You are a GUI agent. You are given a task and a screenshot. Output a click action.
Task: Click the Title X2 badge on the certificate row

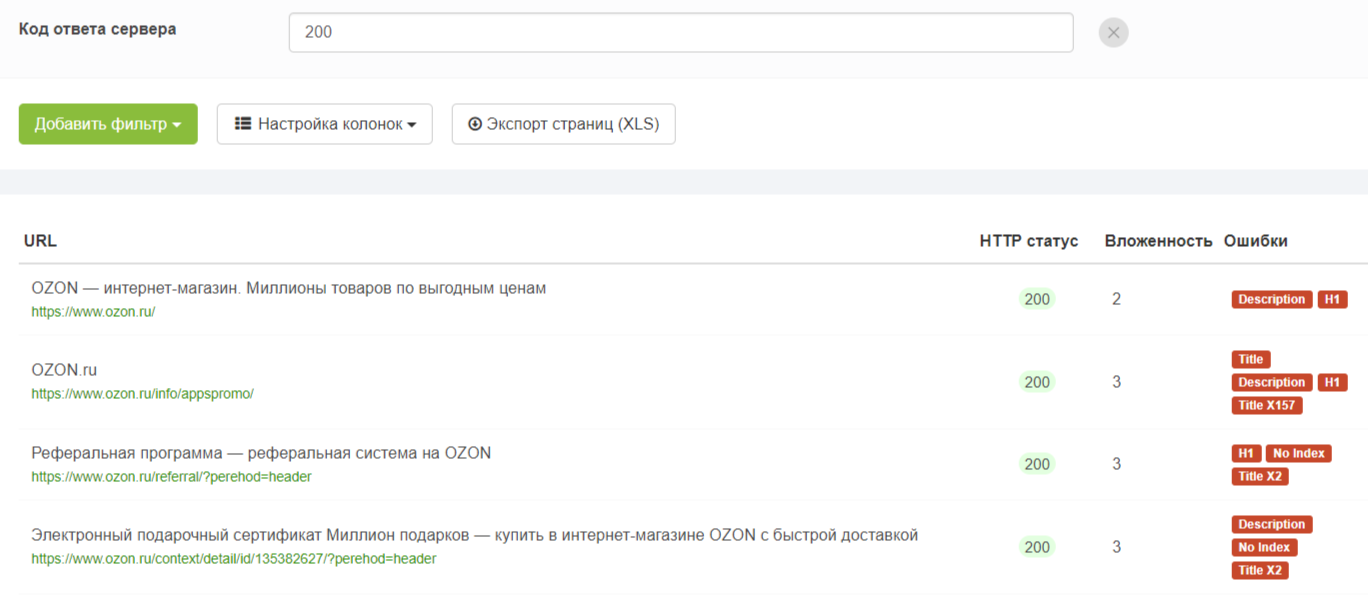[x=1259, y=570]
